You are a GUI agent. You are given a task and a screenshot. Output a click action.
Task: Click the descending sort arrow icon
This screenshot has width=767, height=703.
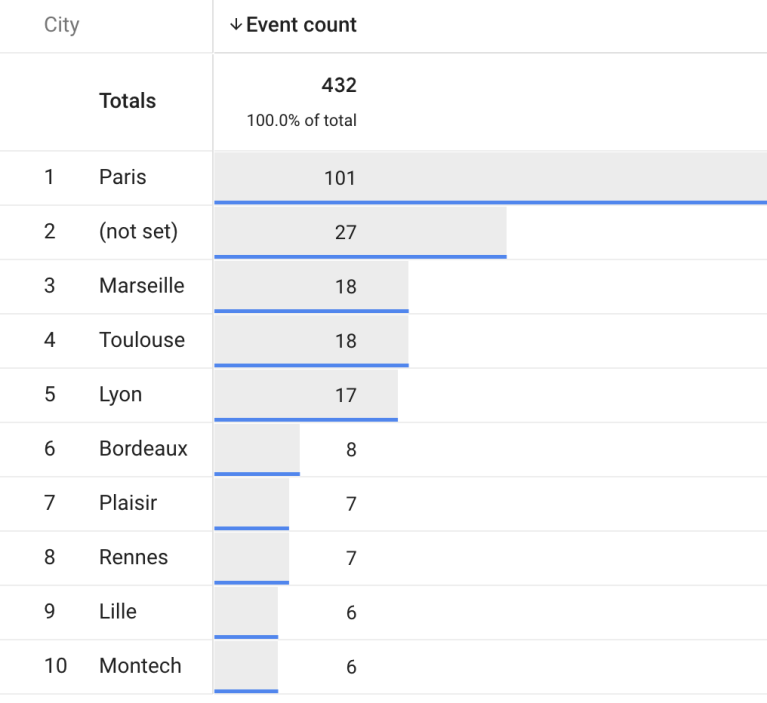[x=236, y=25]
